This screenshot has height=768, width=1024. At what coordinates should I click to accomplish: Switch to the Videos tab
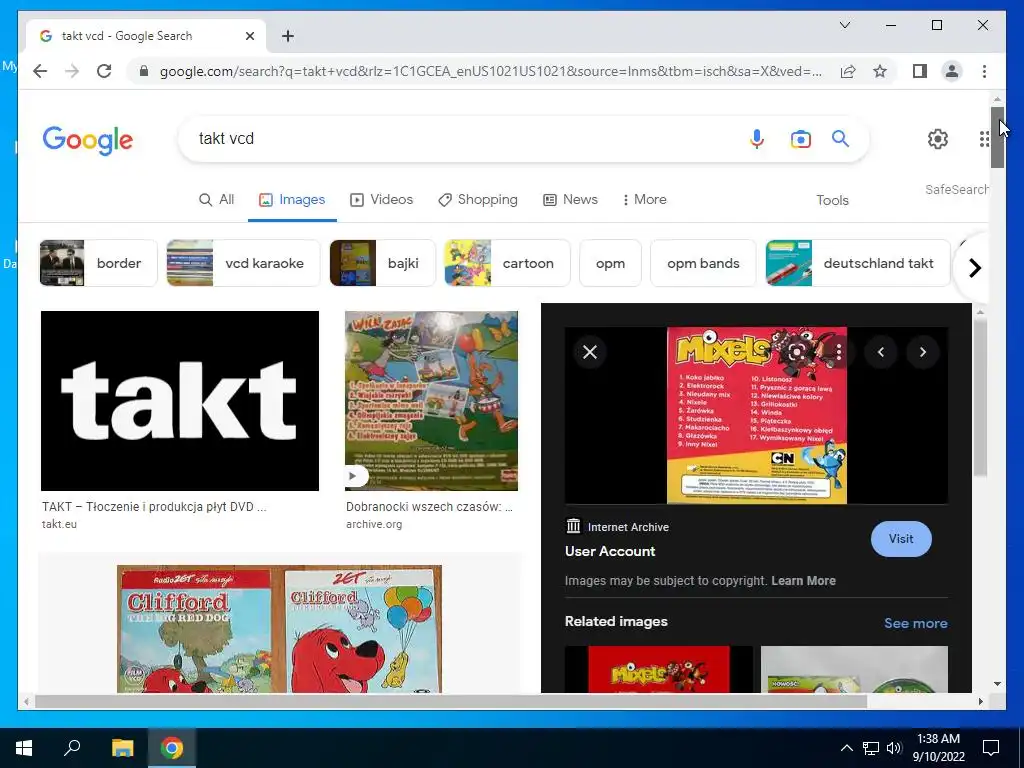[x=381, y=199]
